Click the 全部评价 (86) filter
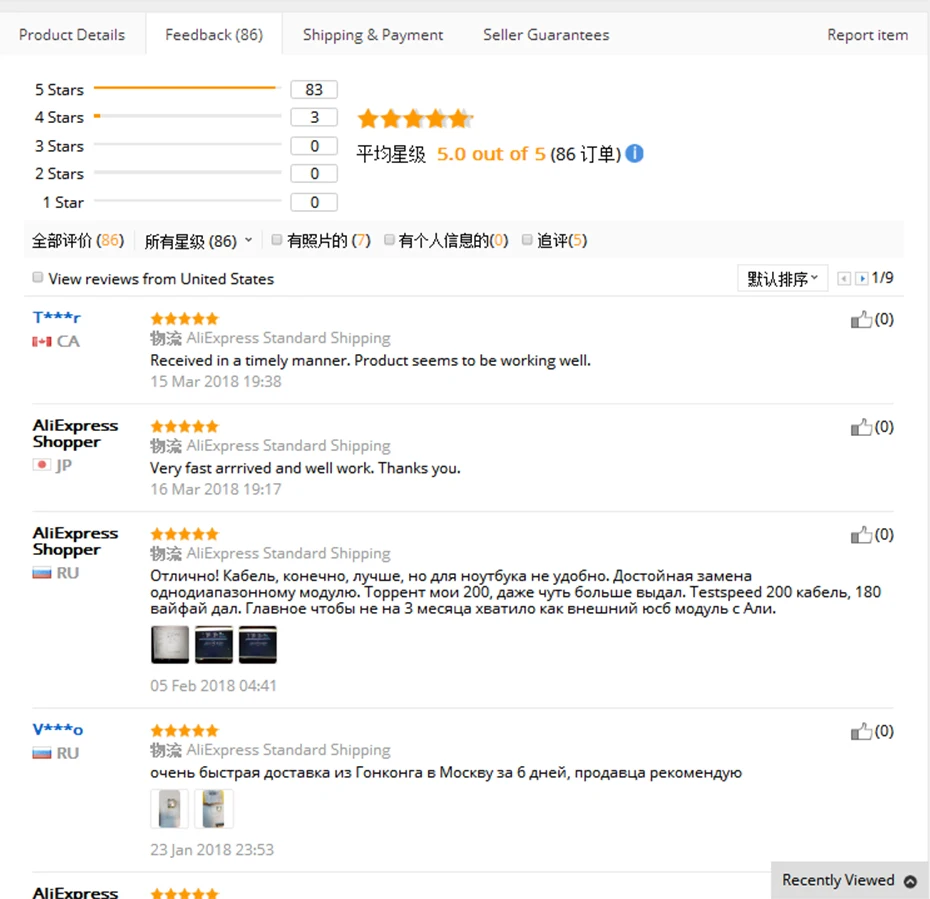 coord(77,241)
